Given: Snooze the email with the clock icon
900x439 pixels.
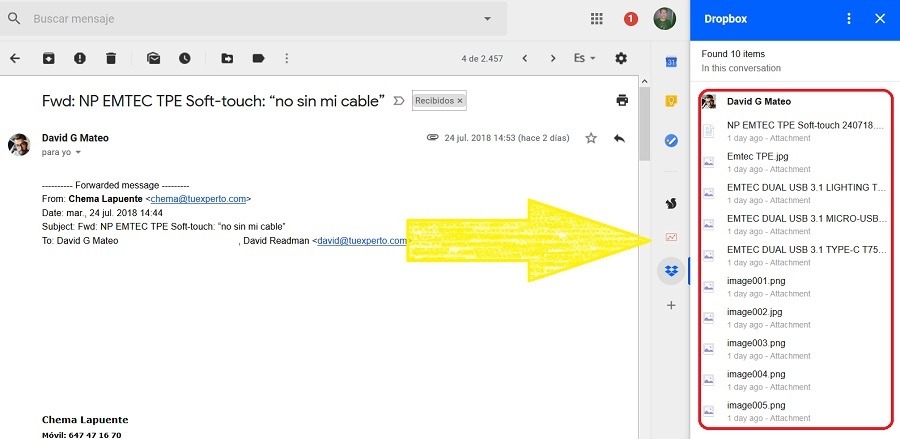Looking at the screenshot, I should (185, 59).
